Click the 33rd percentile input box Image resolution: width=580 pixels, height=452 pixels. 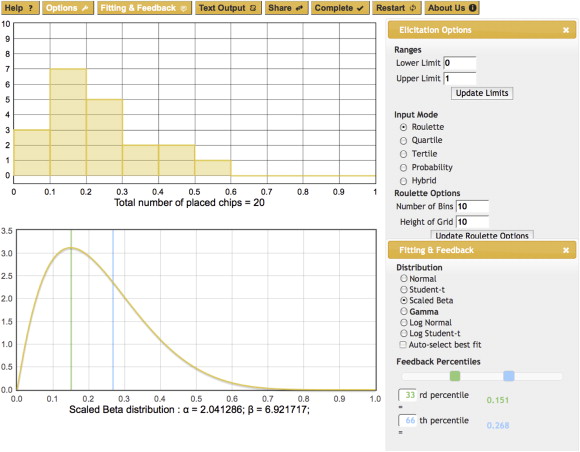point(407,395)
